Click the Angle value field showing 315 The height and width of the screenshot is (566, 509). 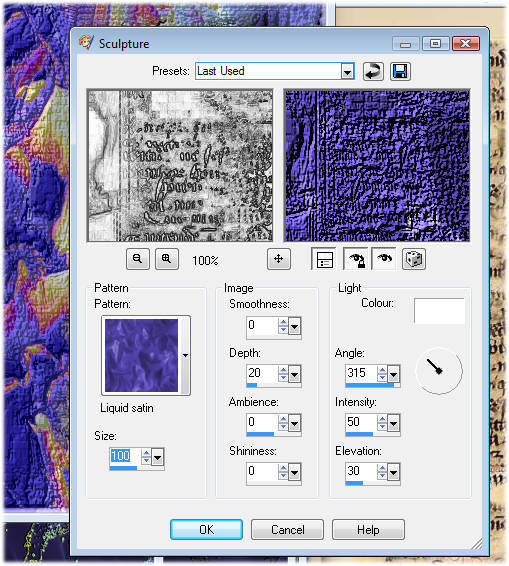[361, 373]
